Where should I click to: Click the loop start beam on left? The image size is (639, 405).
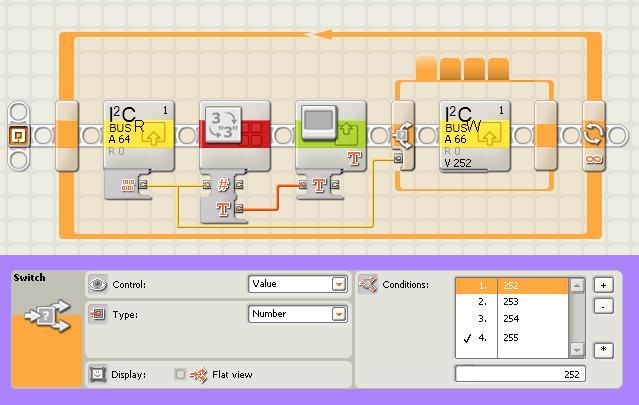coord(67,136)
